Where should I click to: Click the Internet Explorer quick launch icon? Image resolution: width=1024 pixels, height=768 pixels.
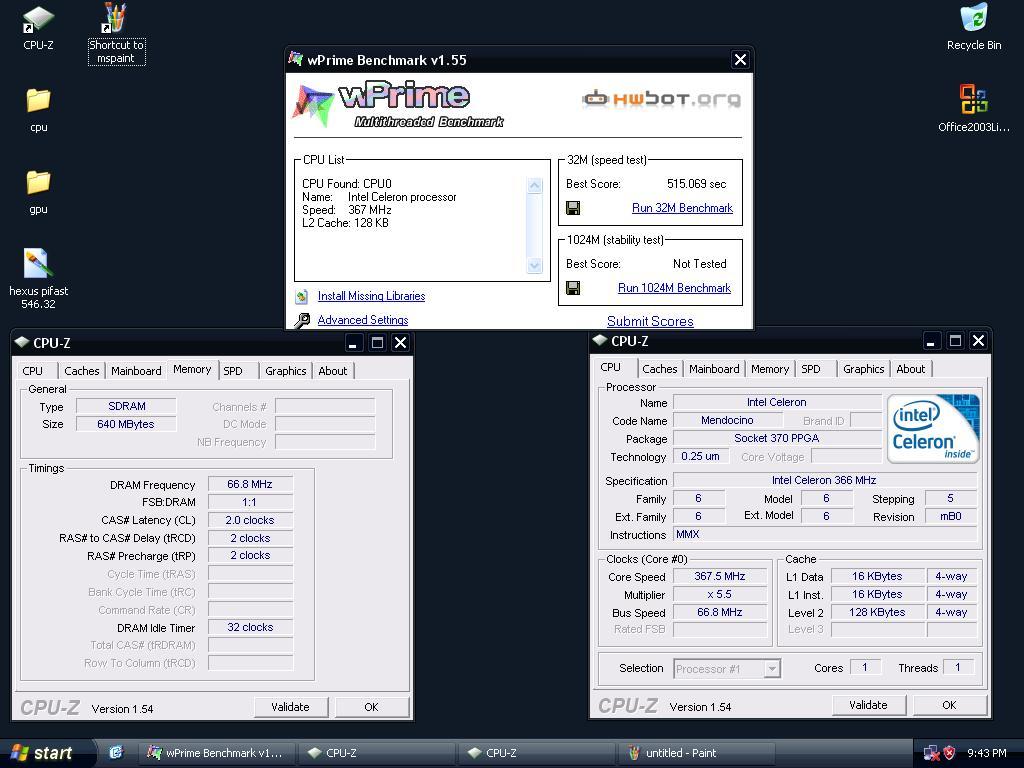pyautogui.click(x=116, y=753)
